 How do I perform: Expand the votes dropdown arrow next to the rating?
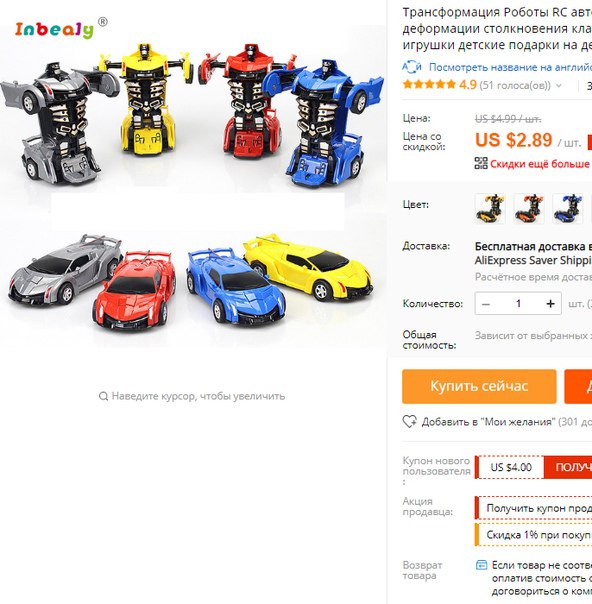(x=558, y=86)
